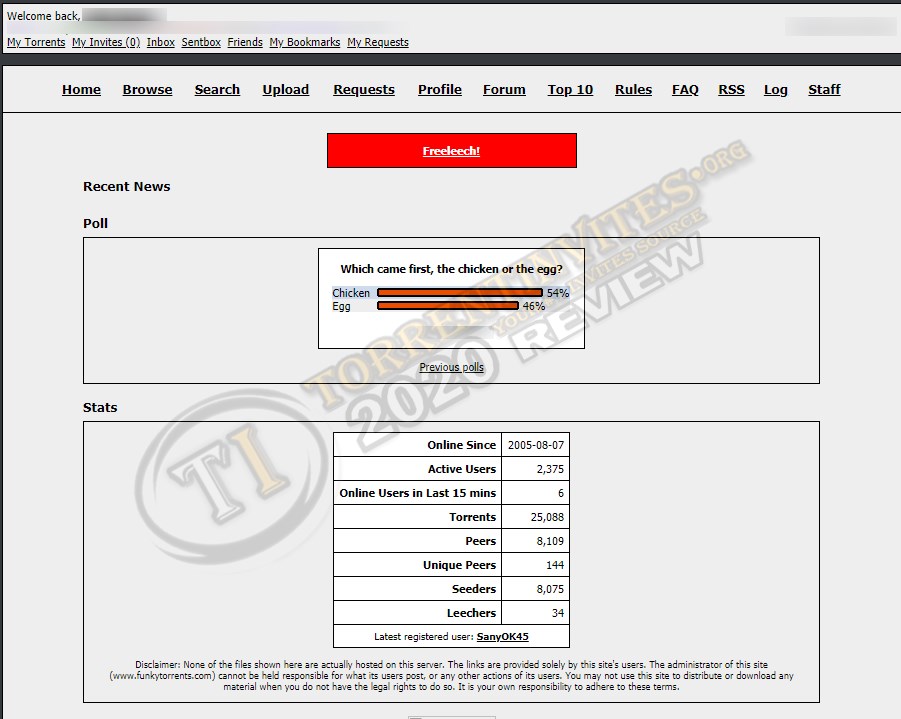901x719 pixels.
Task: Click the red Freeleech! banner
Action: click(x=451, y=151)
